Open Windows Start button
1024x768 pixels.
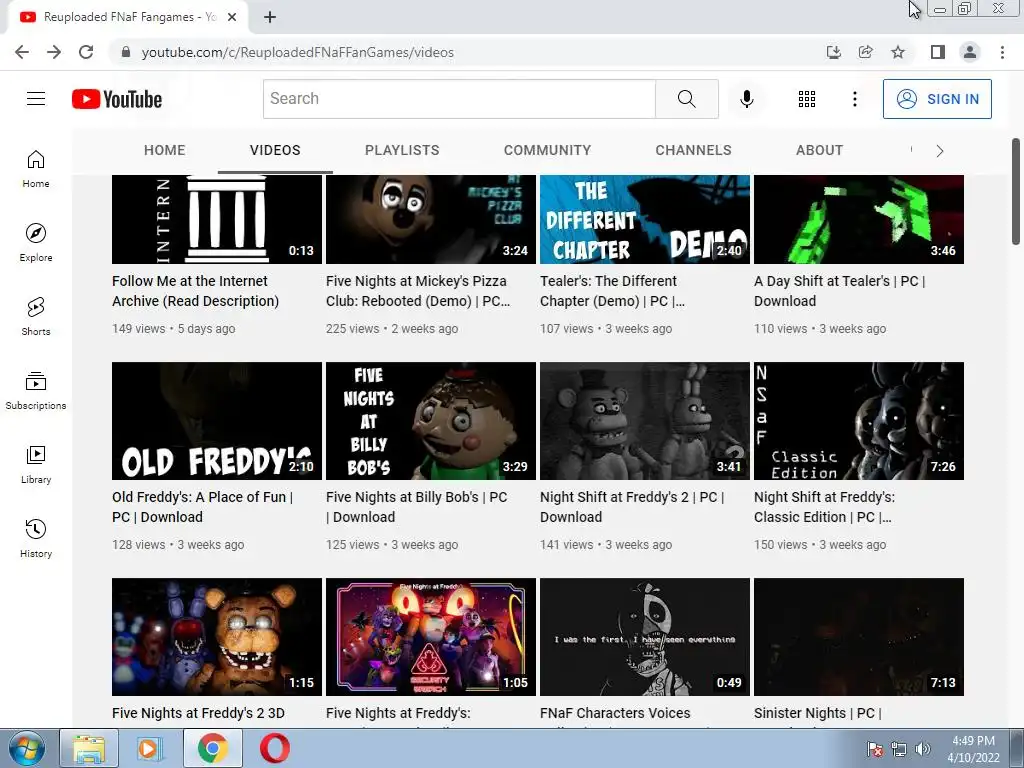[x=27, y=748]
